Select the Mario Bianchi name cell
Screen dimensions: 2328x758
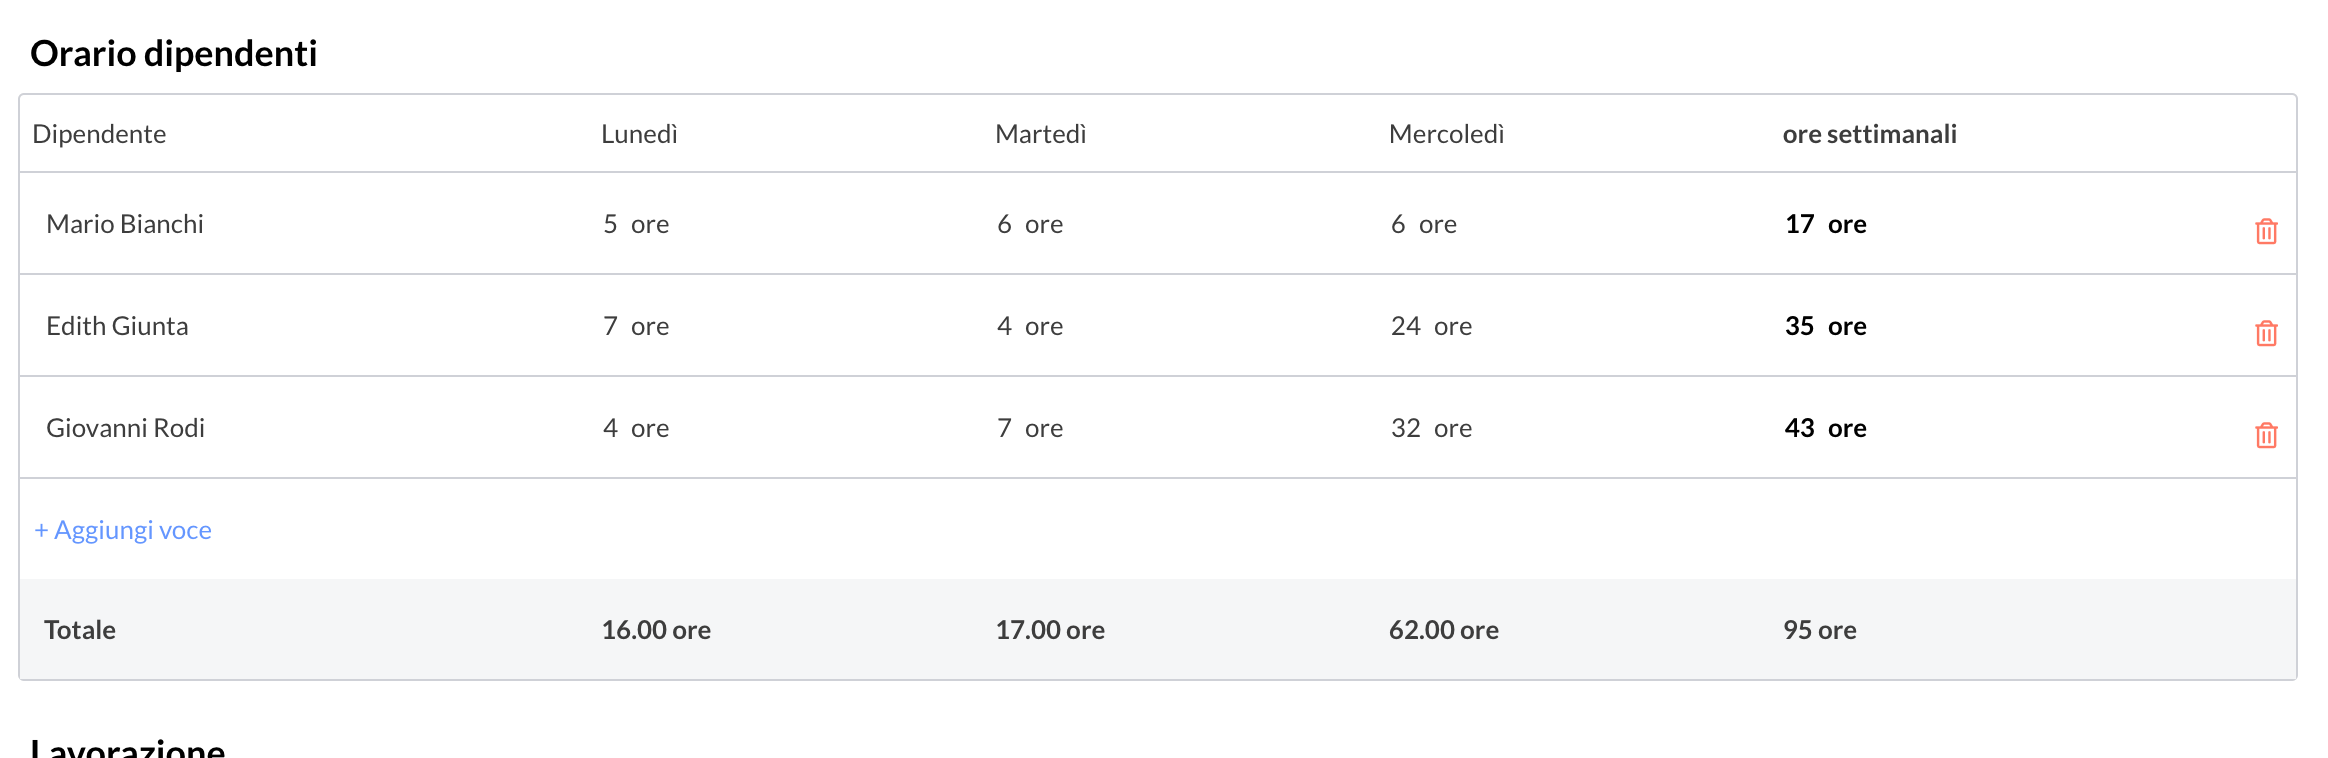[x=125, y=224]
